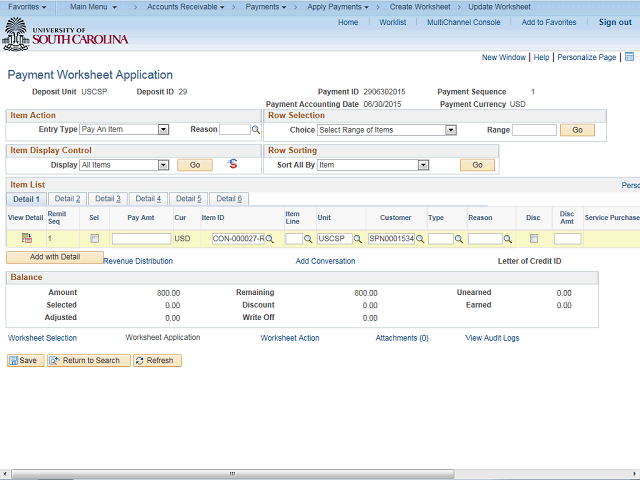The image size is (640, 480).
Task: Toggle the Disc checkbox in item row
Action: 533,239
